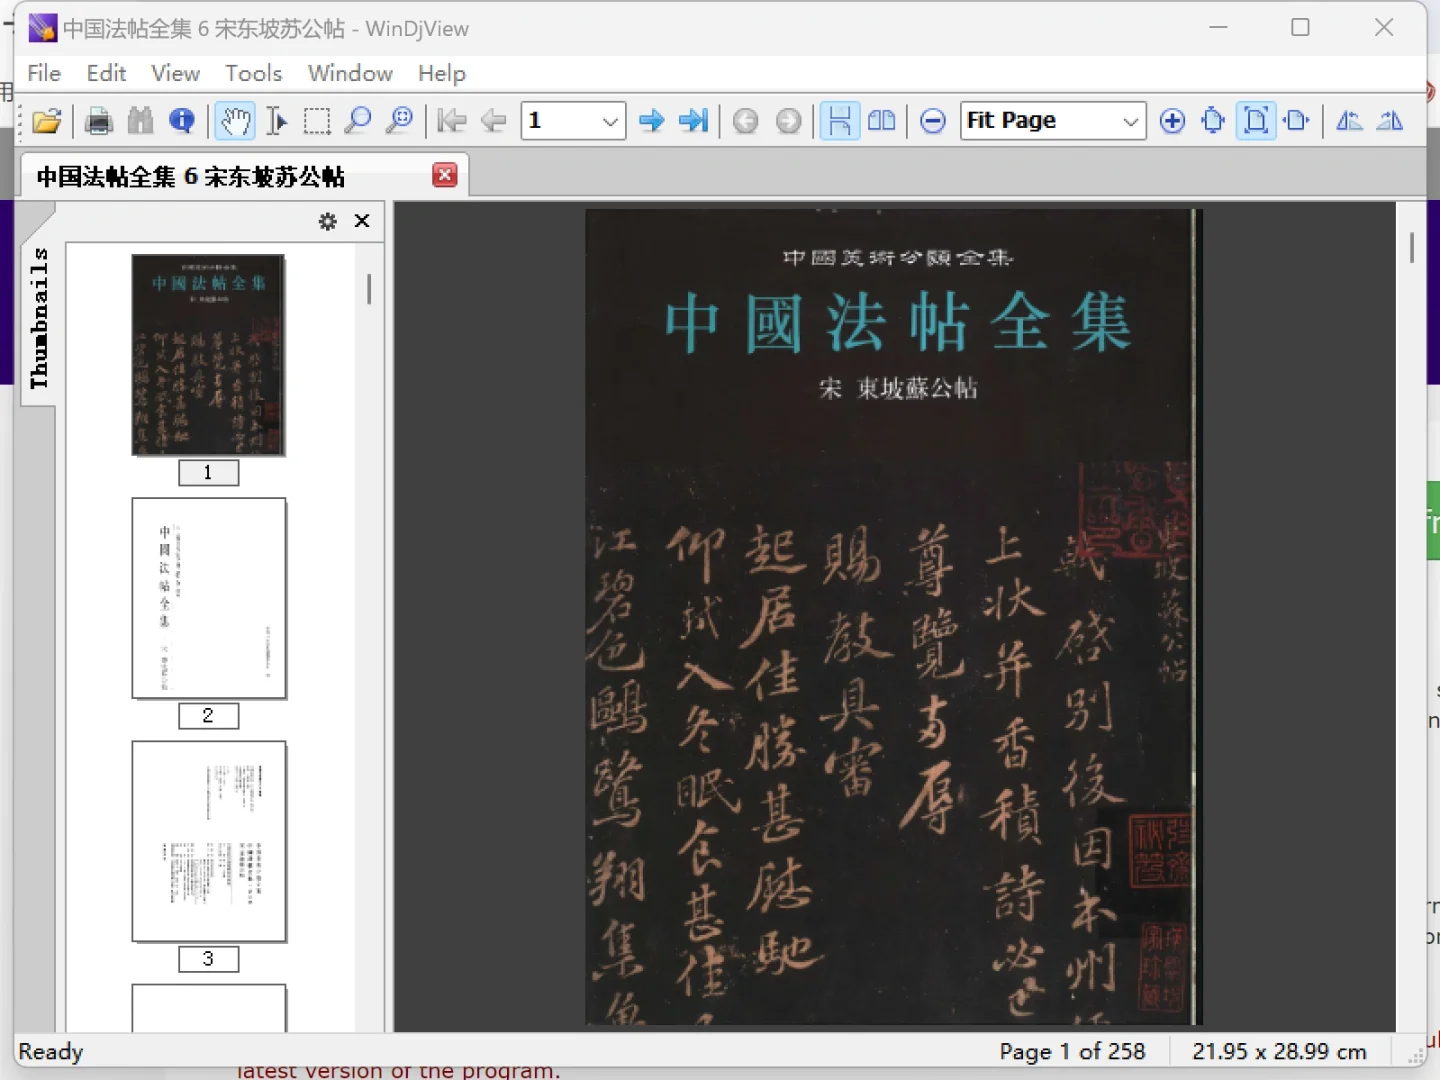The height and width of the screenshot is (1080, 1440).
Task: Select page 1 thumbnail
Action: 209,355
